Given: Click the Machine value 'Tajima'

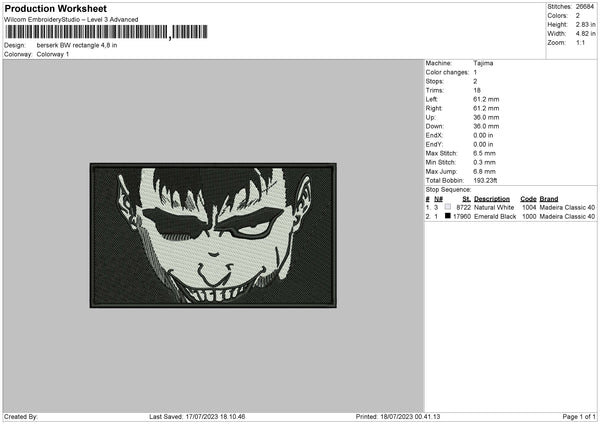Looking at the screenshot, I should [x=483, y=63].
